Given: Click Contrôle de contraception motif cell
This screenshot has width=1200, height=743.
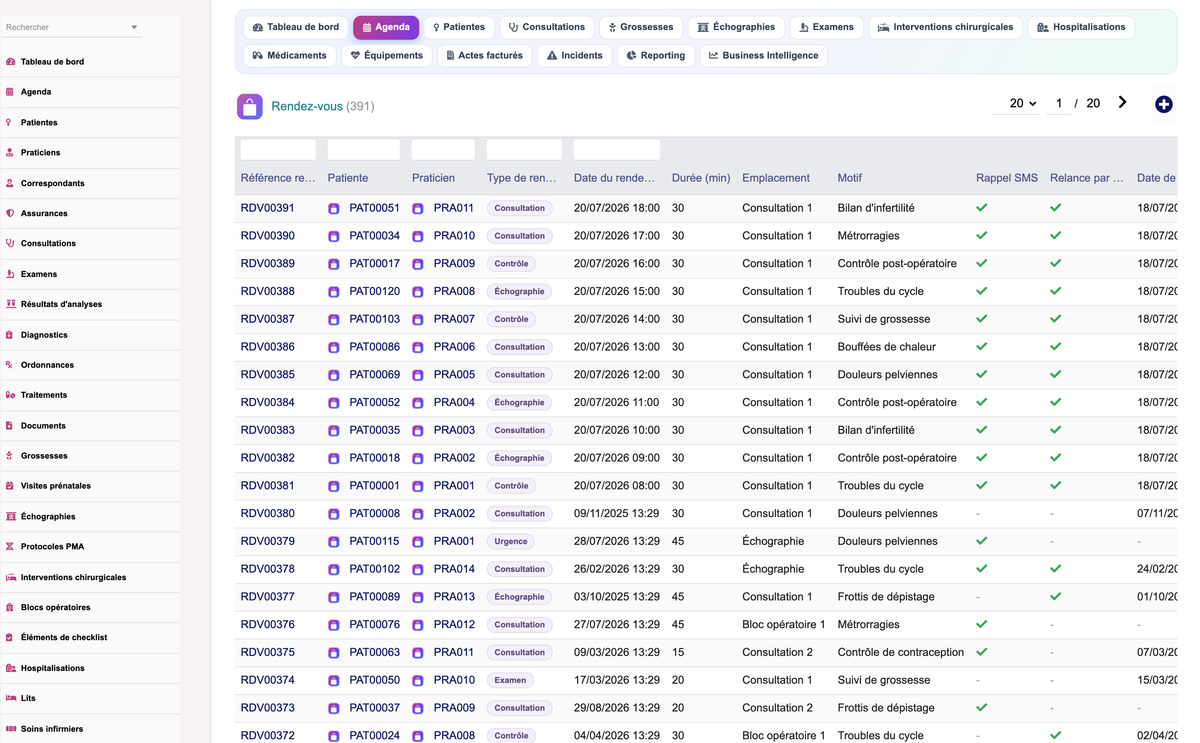Looking at the screenshot, I should [x=900, y=652].
